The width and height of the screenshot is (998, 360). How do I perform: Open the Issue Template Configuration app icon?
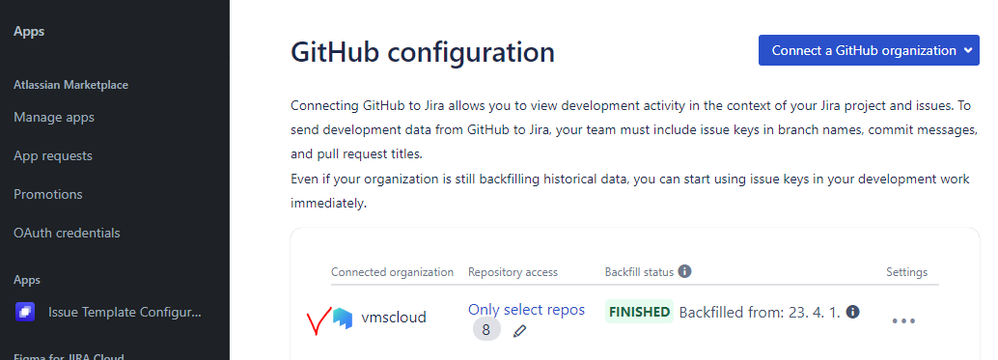coord(25,312)
